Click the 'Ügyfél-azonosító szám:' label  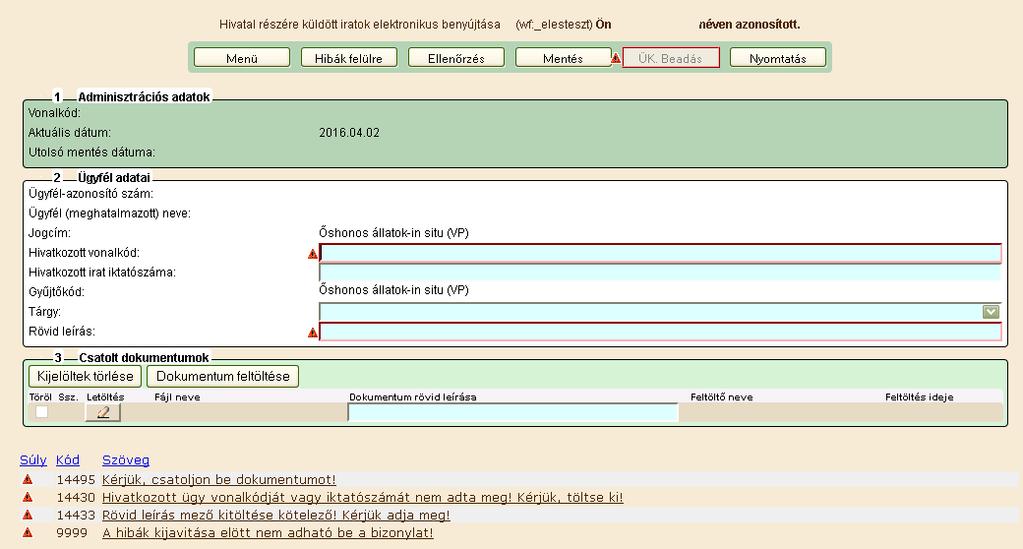[91, 194]
